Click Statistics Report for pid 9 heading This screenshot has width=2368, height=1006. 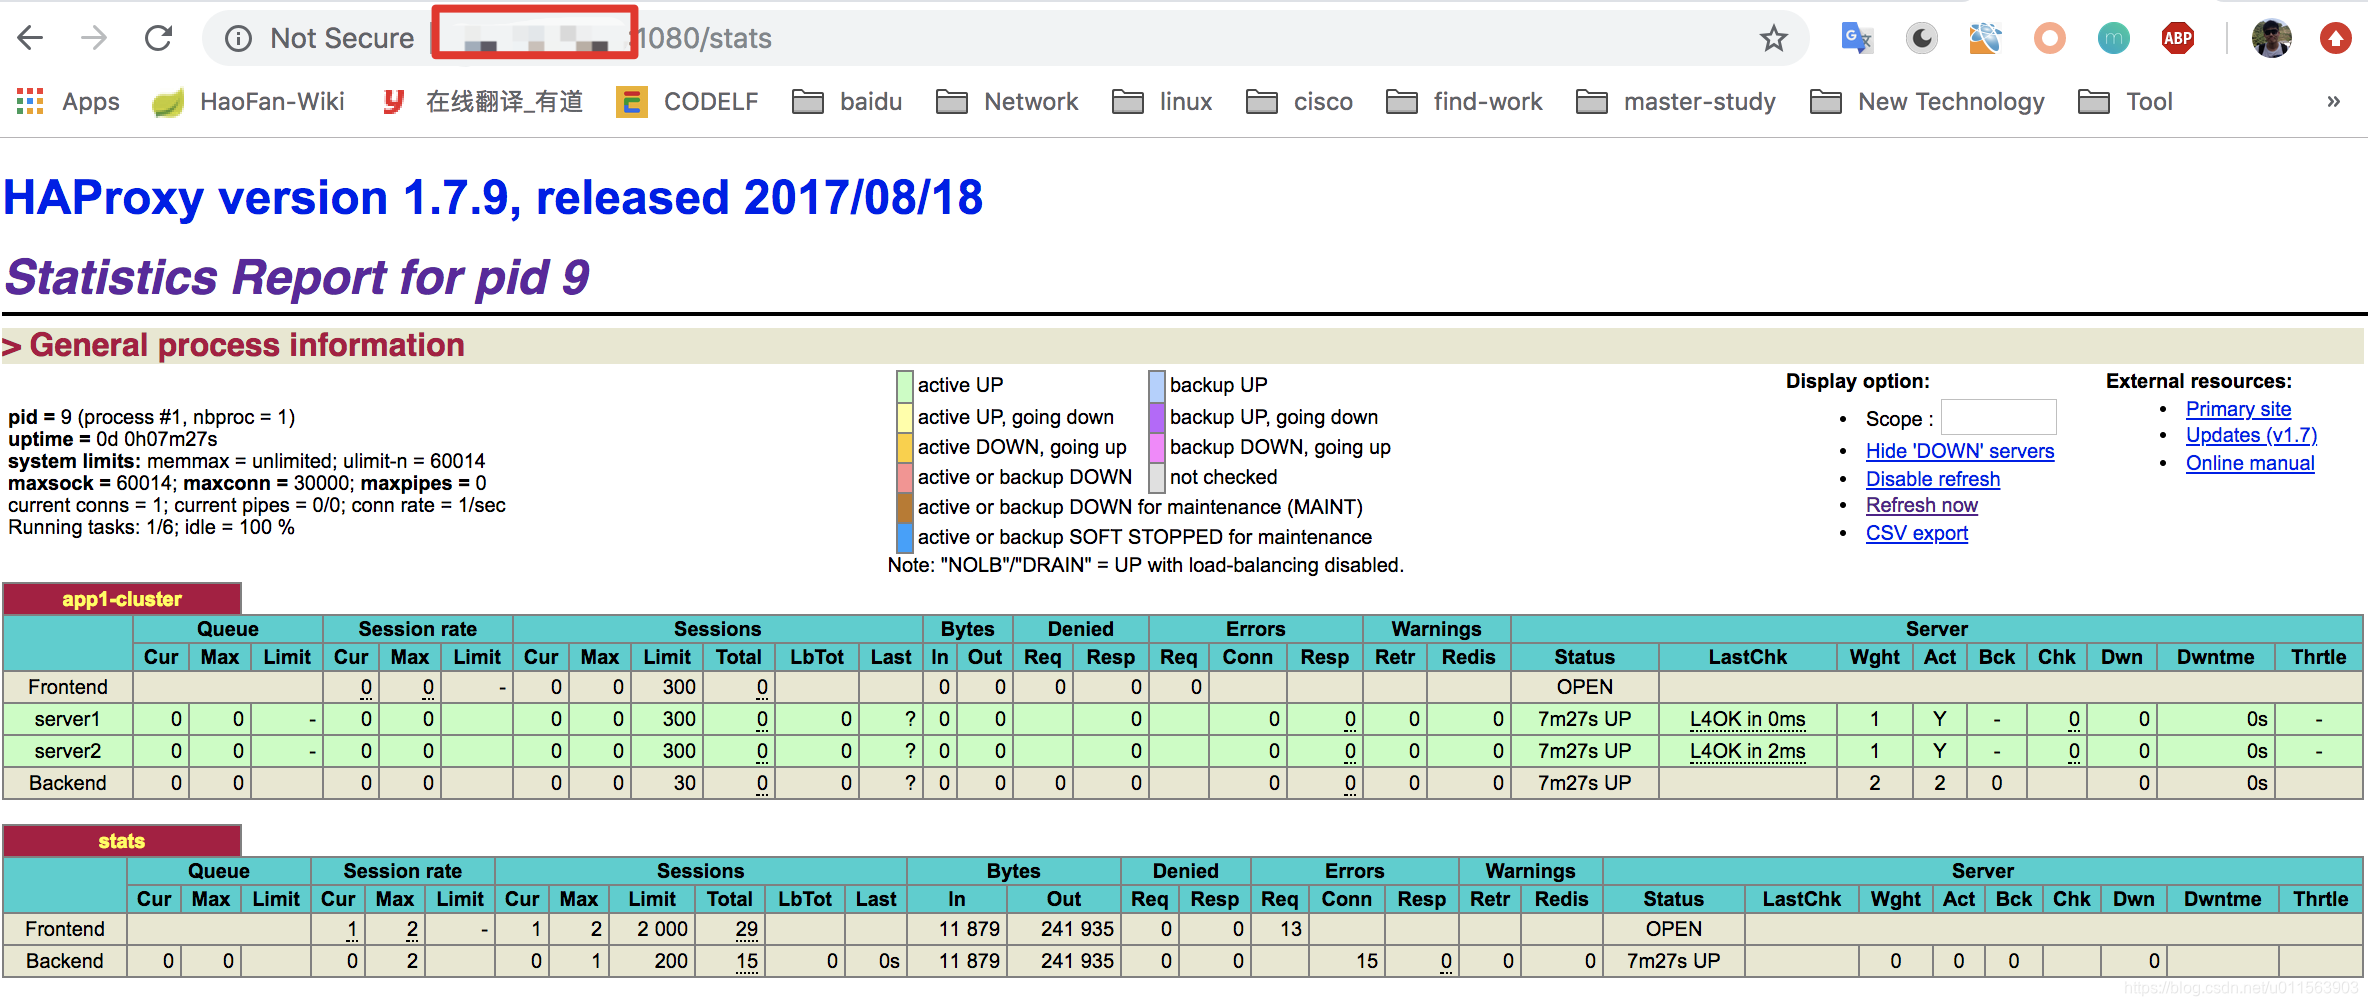coord(298,277)
